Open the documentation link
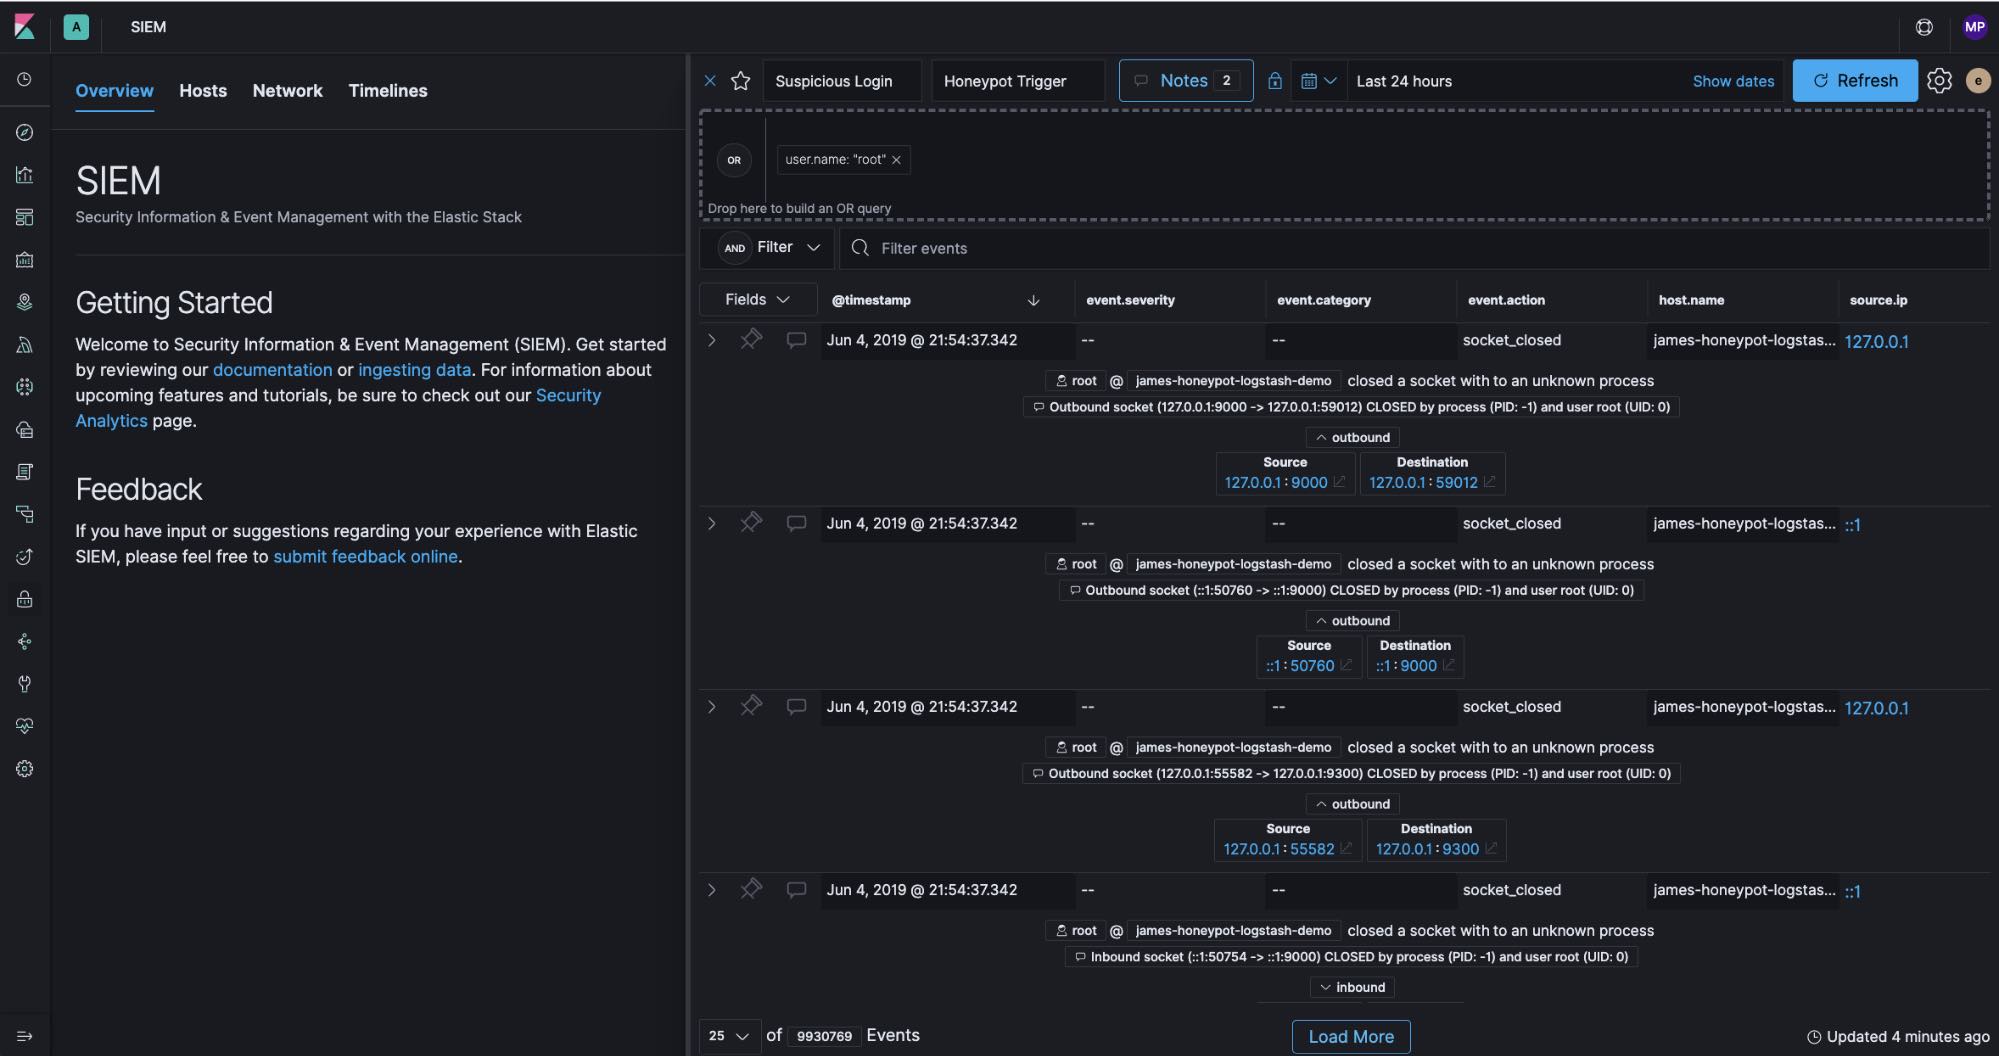 [272, 370]
